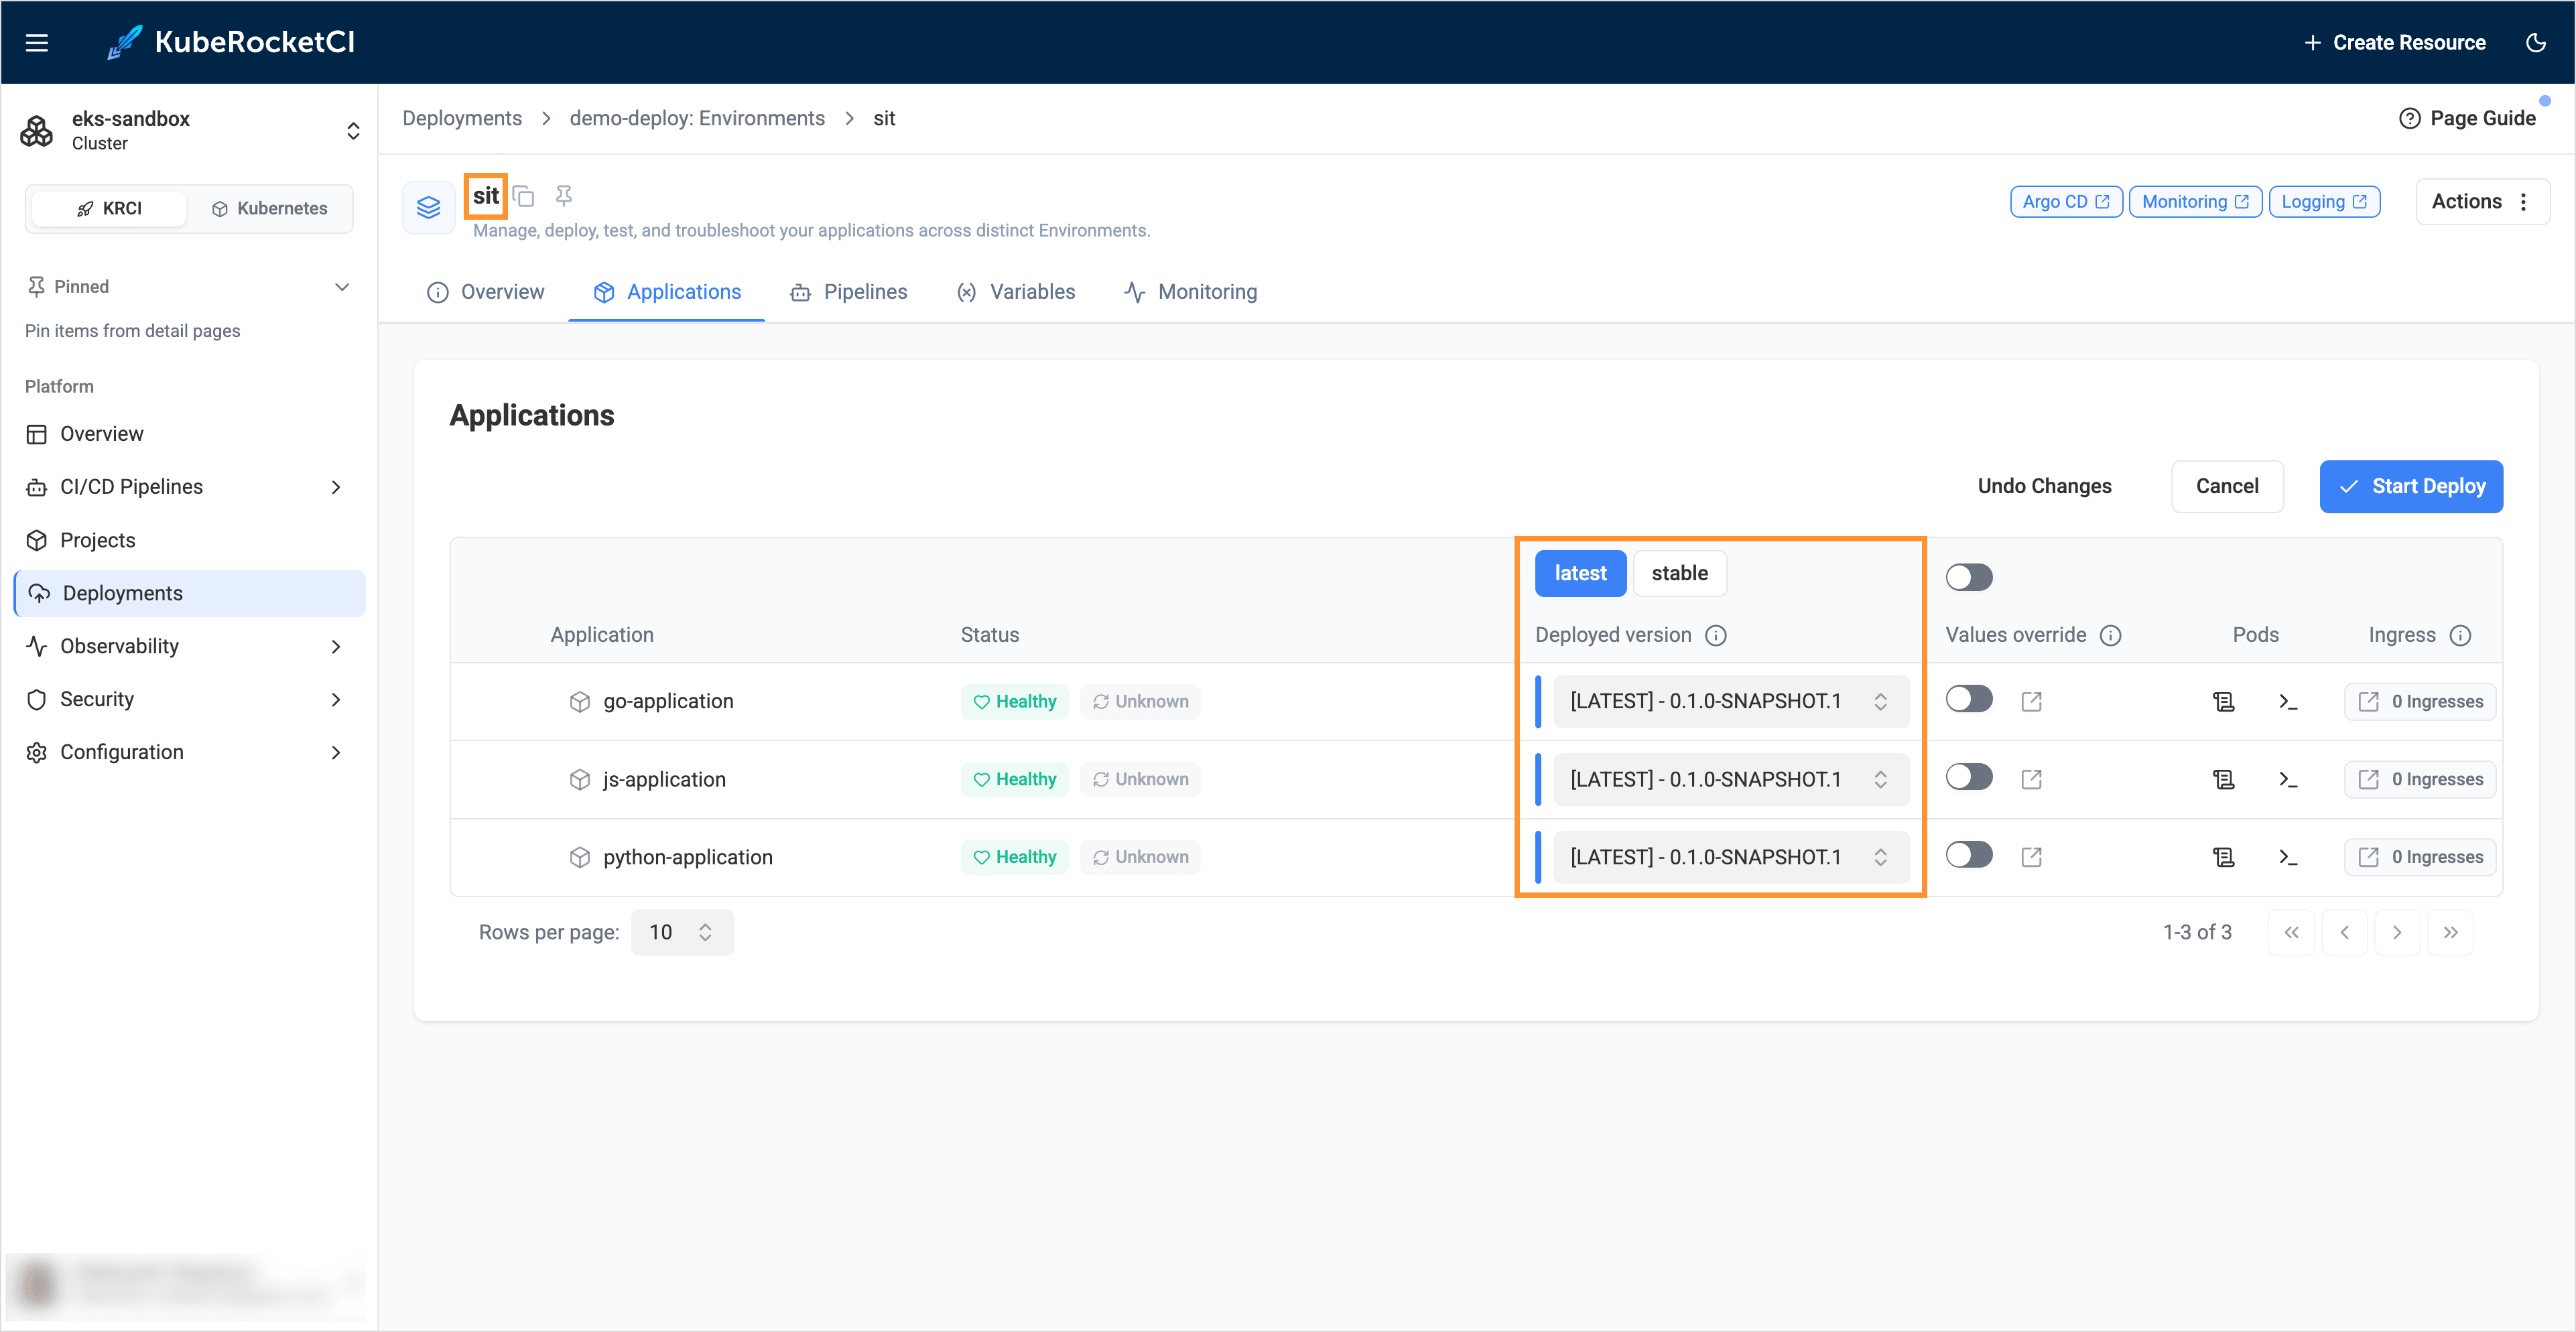Go to next page of results

coord(2397,932)
